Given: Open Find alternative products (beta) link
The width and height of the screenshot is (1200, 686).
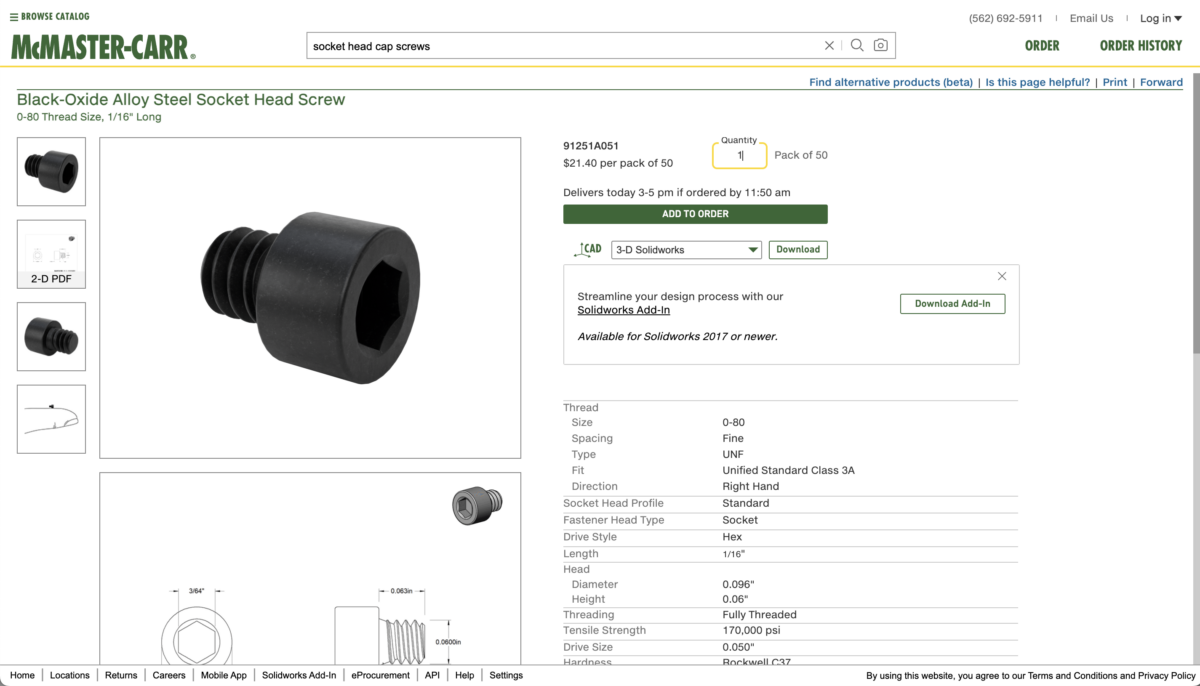Looking at the screenshot, I should (891, 82).
